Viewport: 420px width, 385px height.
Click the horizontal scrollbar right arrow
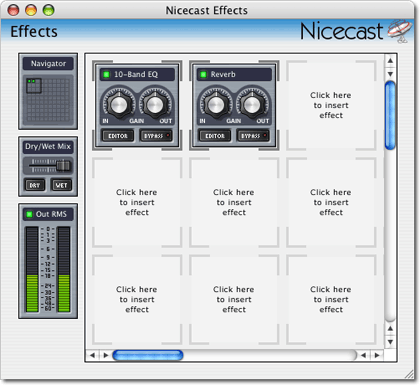pyautogui.click(x=377, y=355)
